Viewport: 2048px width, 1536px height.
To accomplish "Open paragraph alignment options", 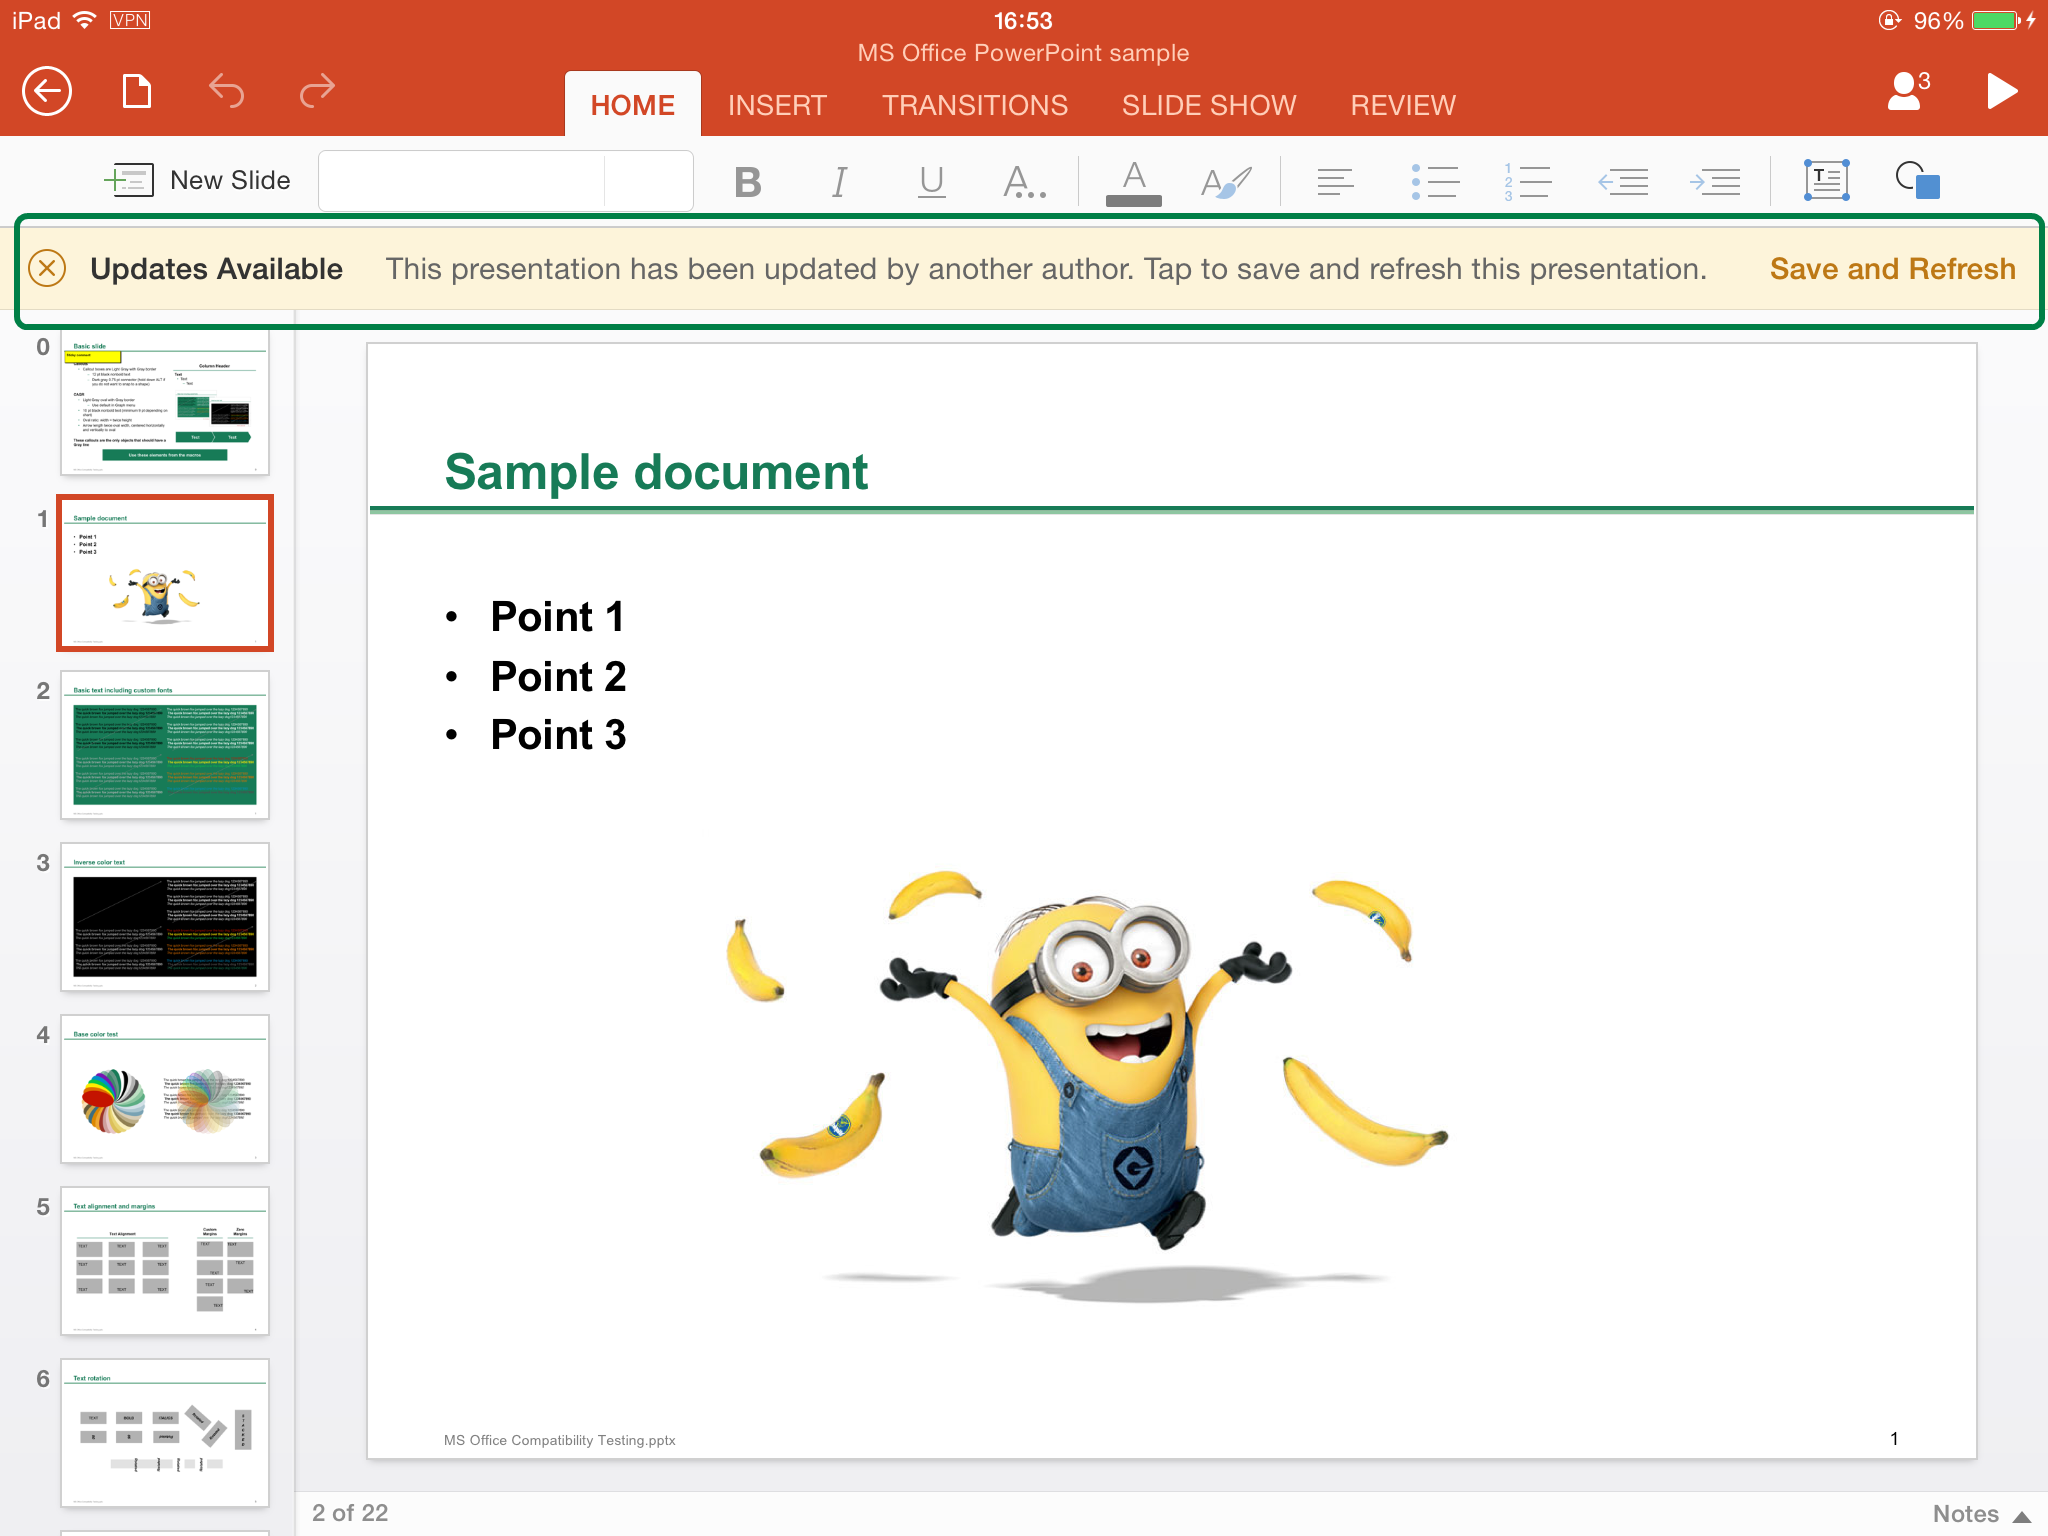I will coord(1335,182).
